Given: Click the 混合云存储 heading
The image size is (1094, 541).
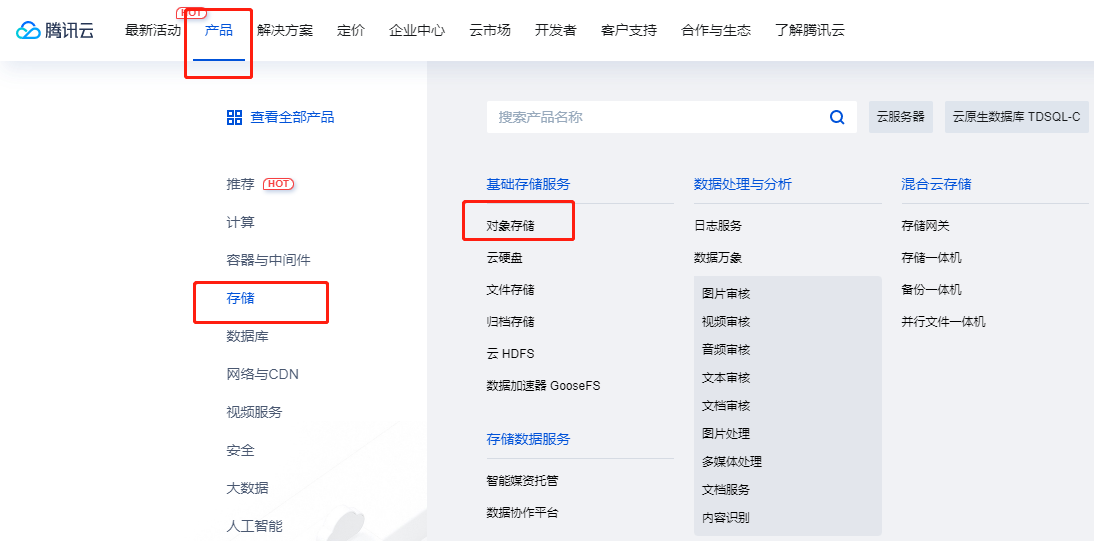Looking at the screenshot, I should point(936,184).
